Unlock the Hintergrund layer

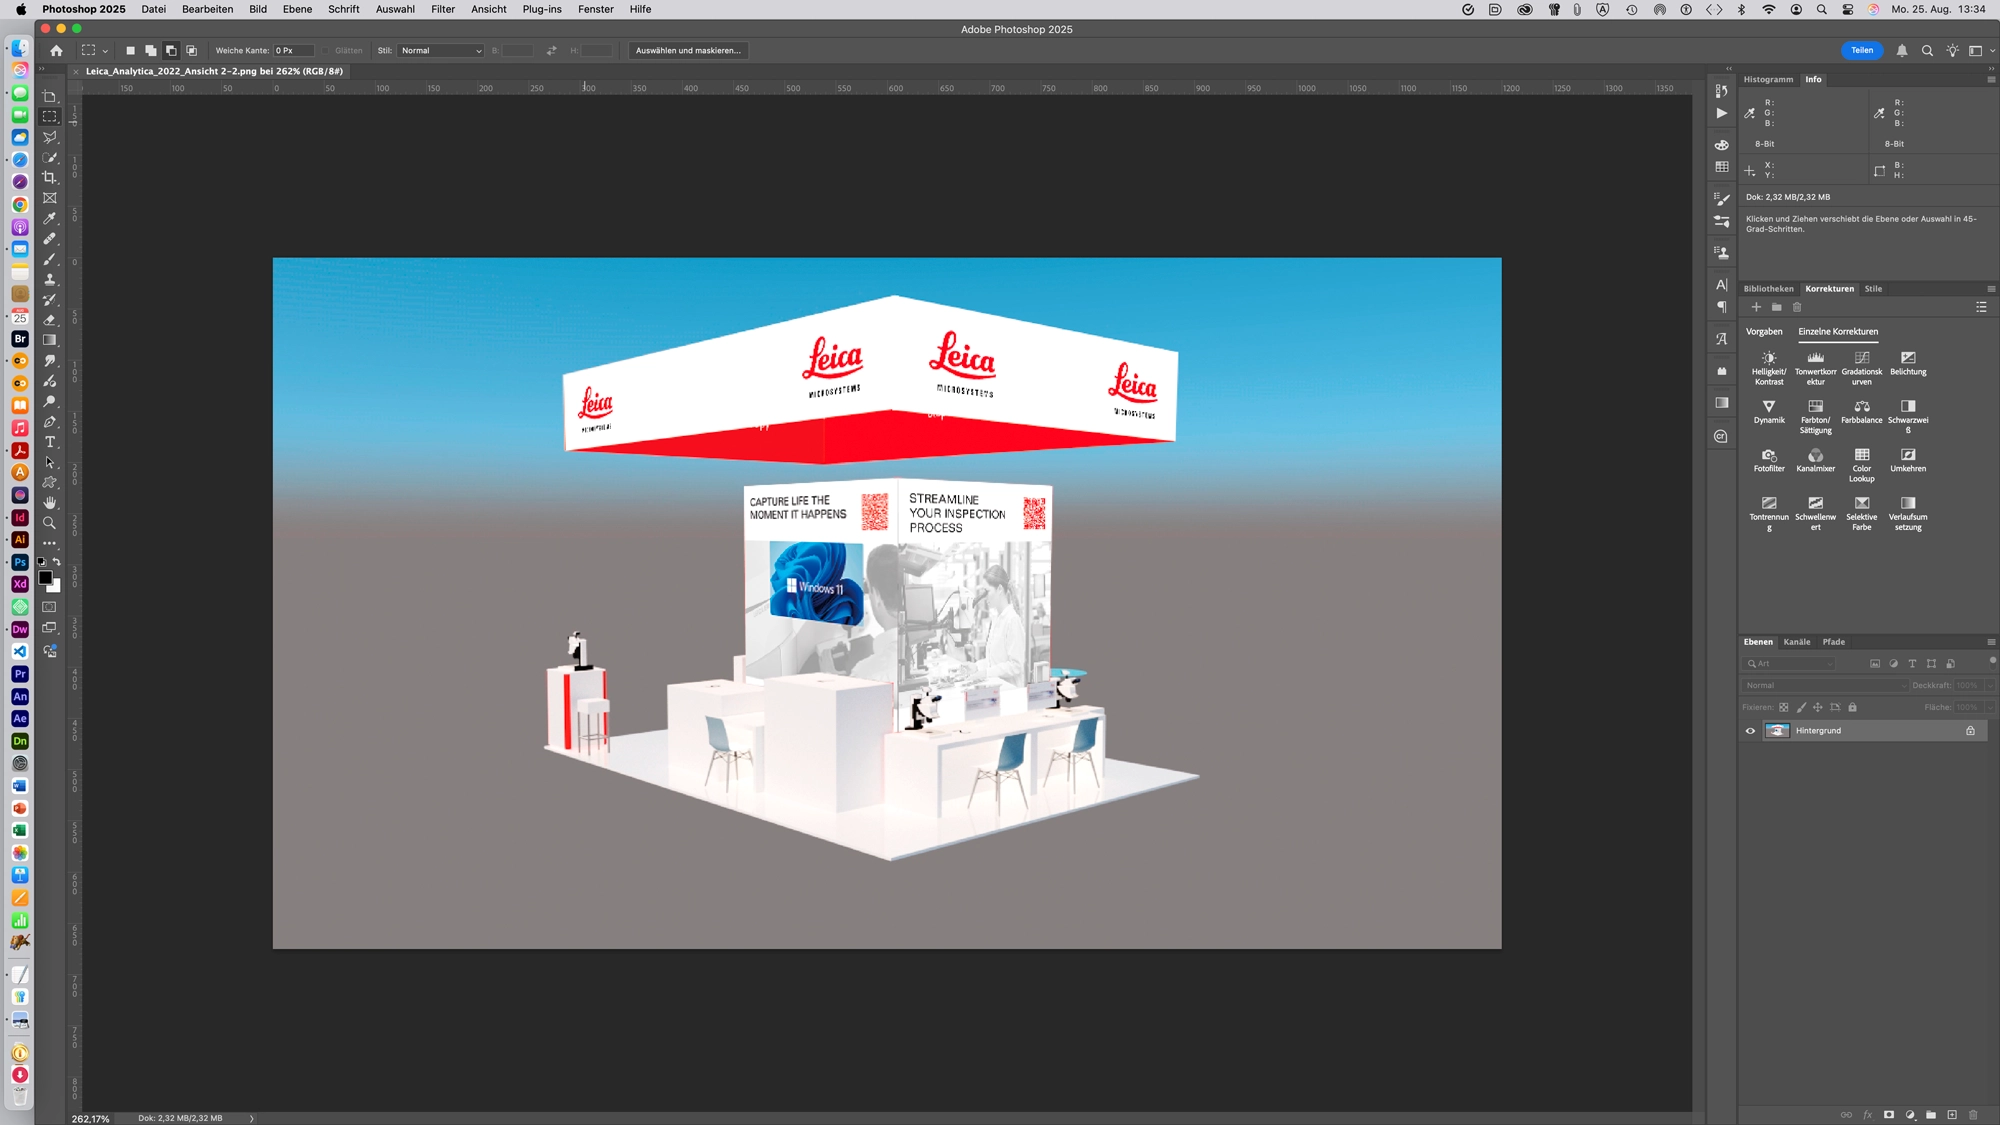[1970, 730]
